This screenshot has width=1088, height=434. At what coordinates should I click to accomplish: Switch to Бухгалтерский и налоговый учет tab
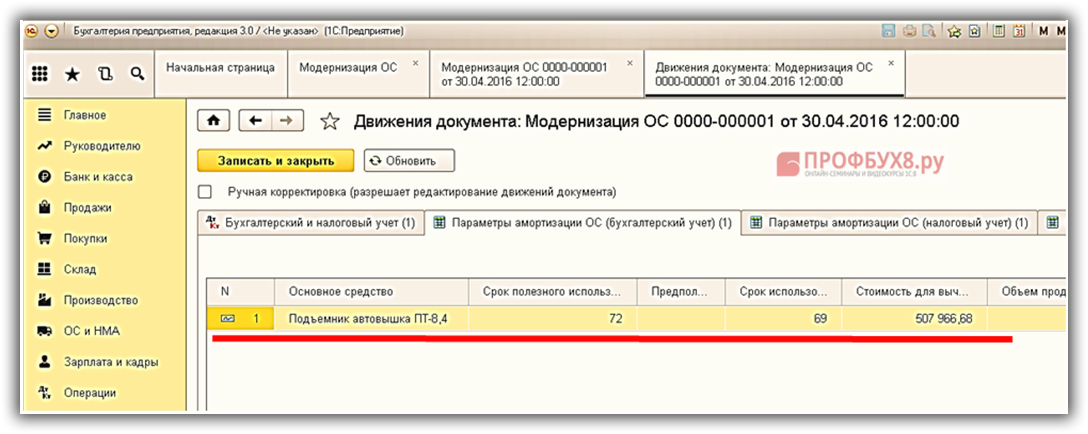coord(310,223)
